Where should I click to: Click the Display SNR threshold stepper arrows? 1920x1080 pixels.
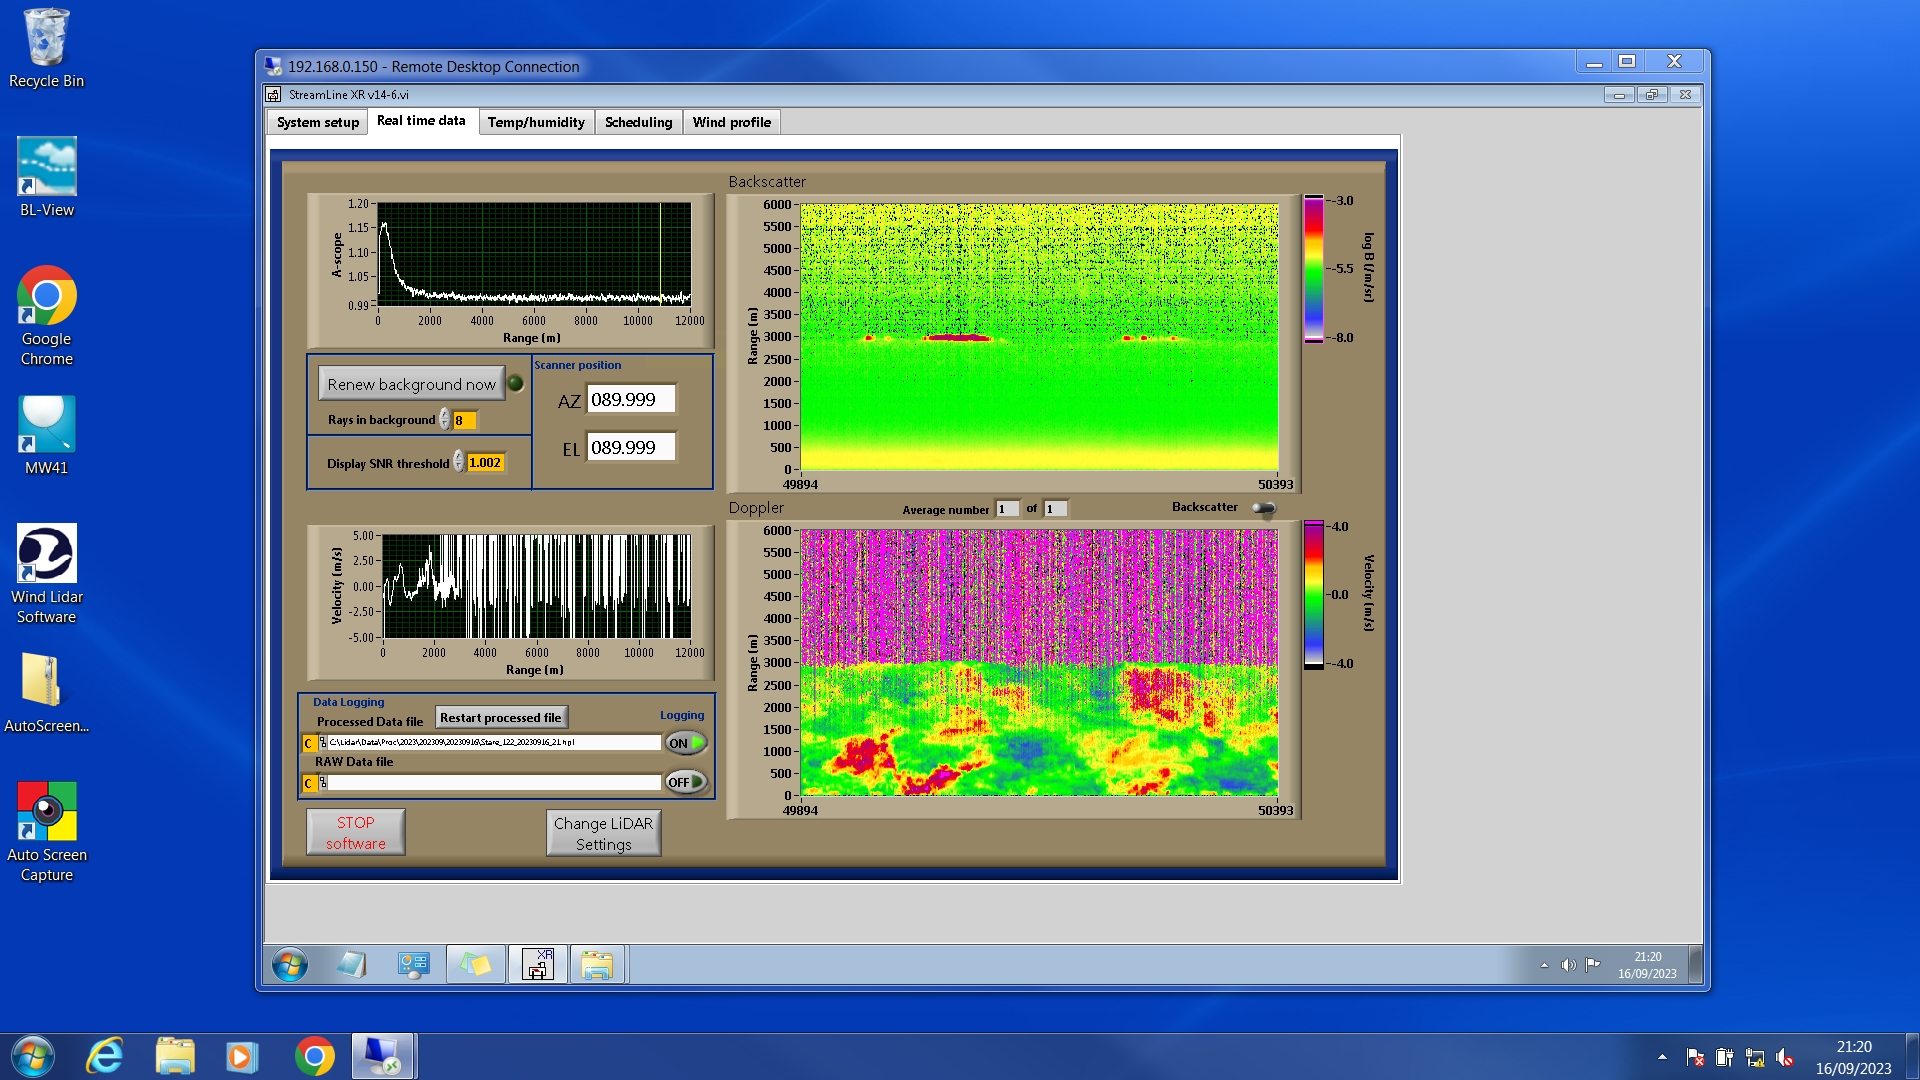[459, 462]
